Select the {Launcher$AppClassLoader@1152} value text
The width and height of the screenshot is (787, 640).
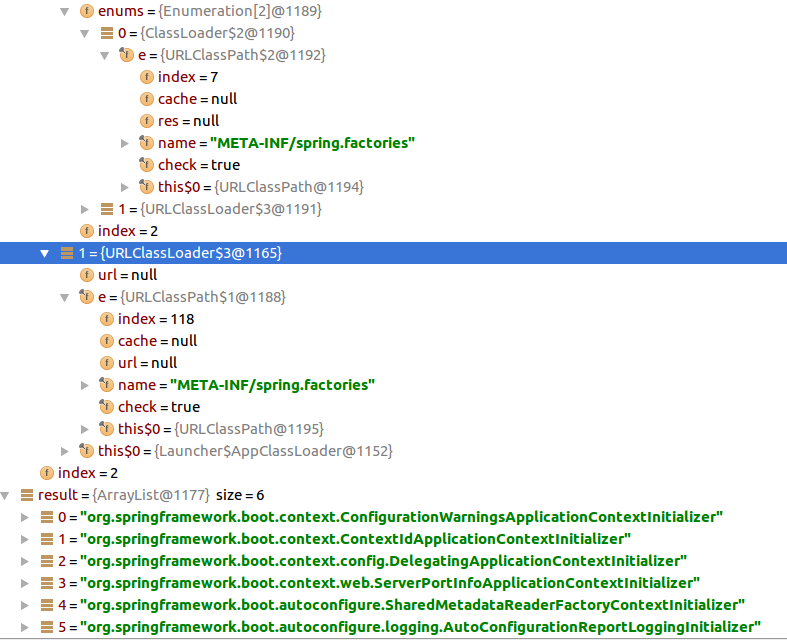tap(274, 451)
